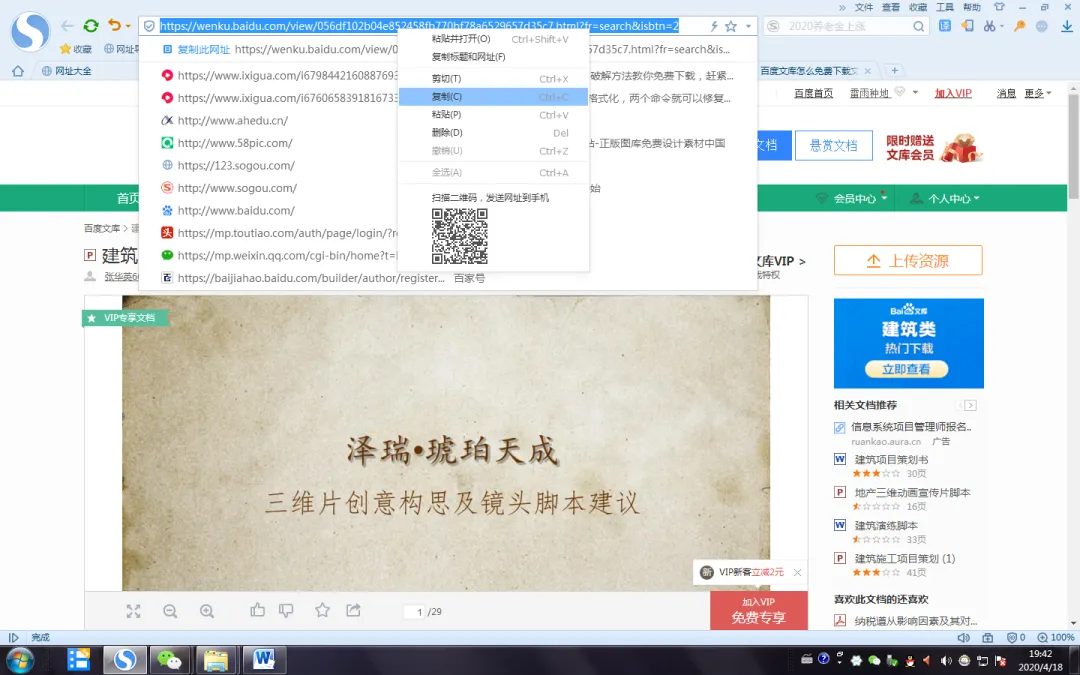Click the 加入VIP link

click(x=953, y=93)
